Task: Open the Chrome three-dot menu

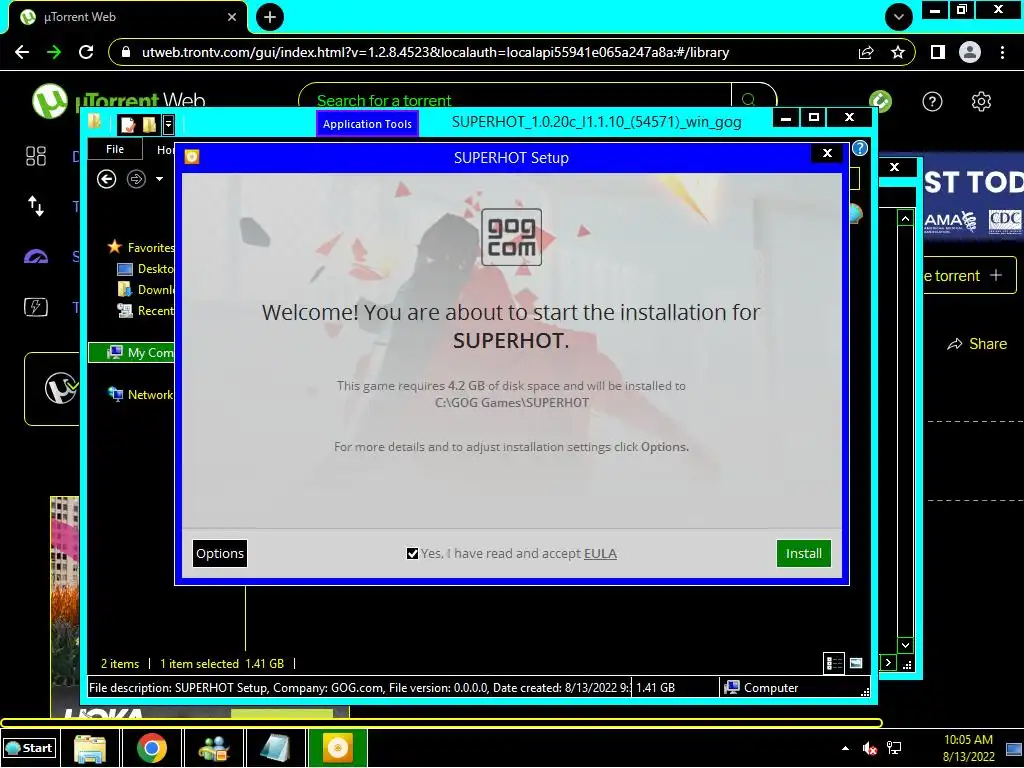Action: click(x=1002, y=52)
